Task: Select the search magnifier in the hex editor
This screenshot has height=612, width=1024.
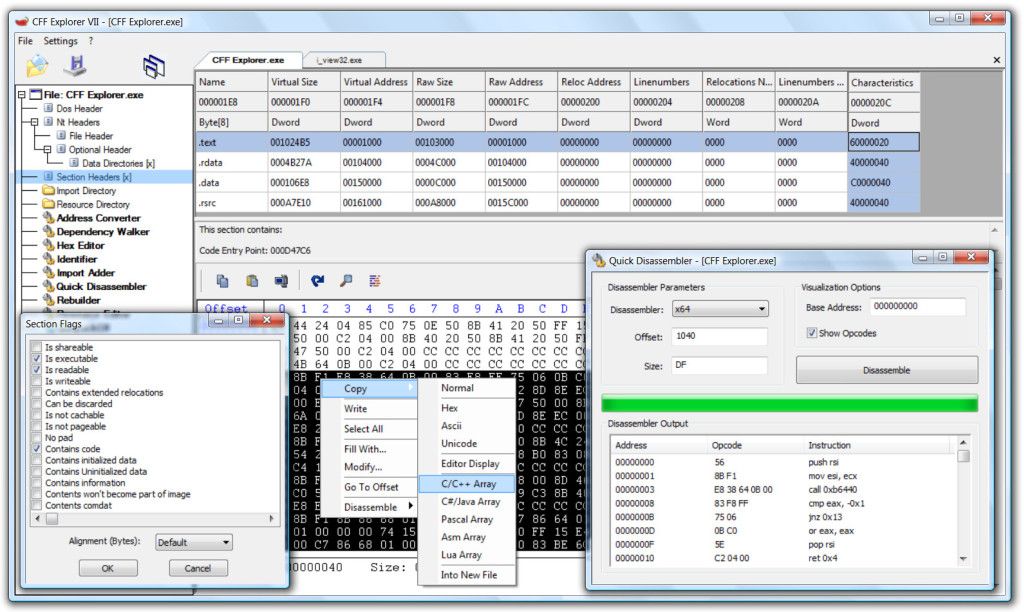Action: [344, 281]
